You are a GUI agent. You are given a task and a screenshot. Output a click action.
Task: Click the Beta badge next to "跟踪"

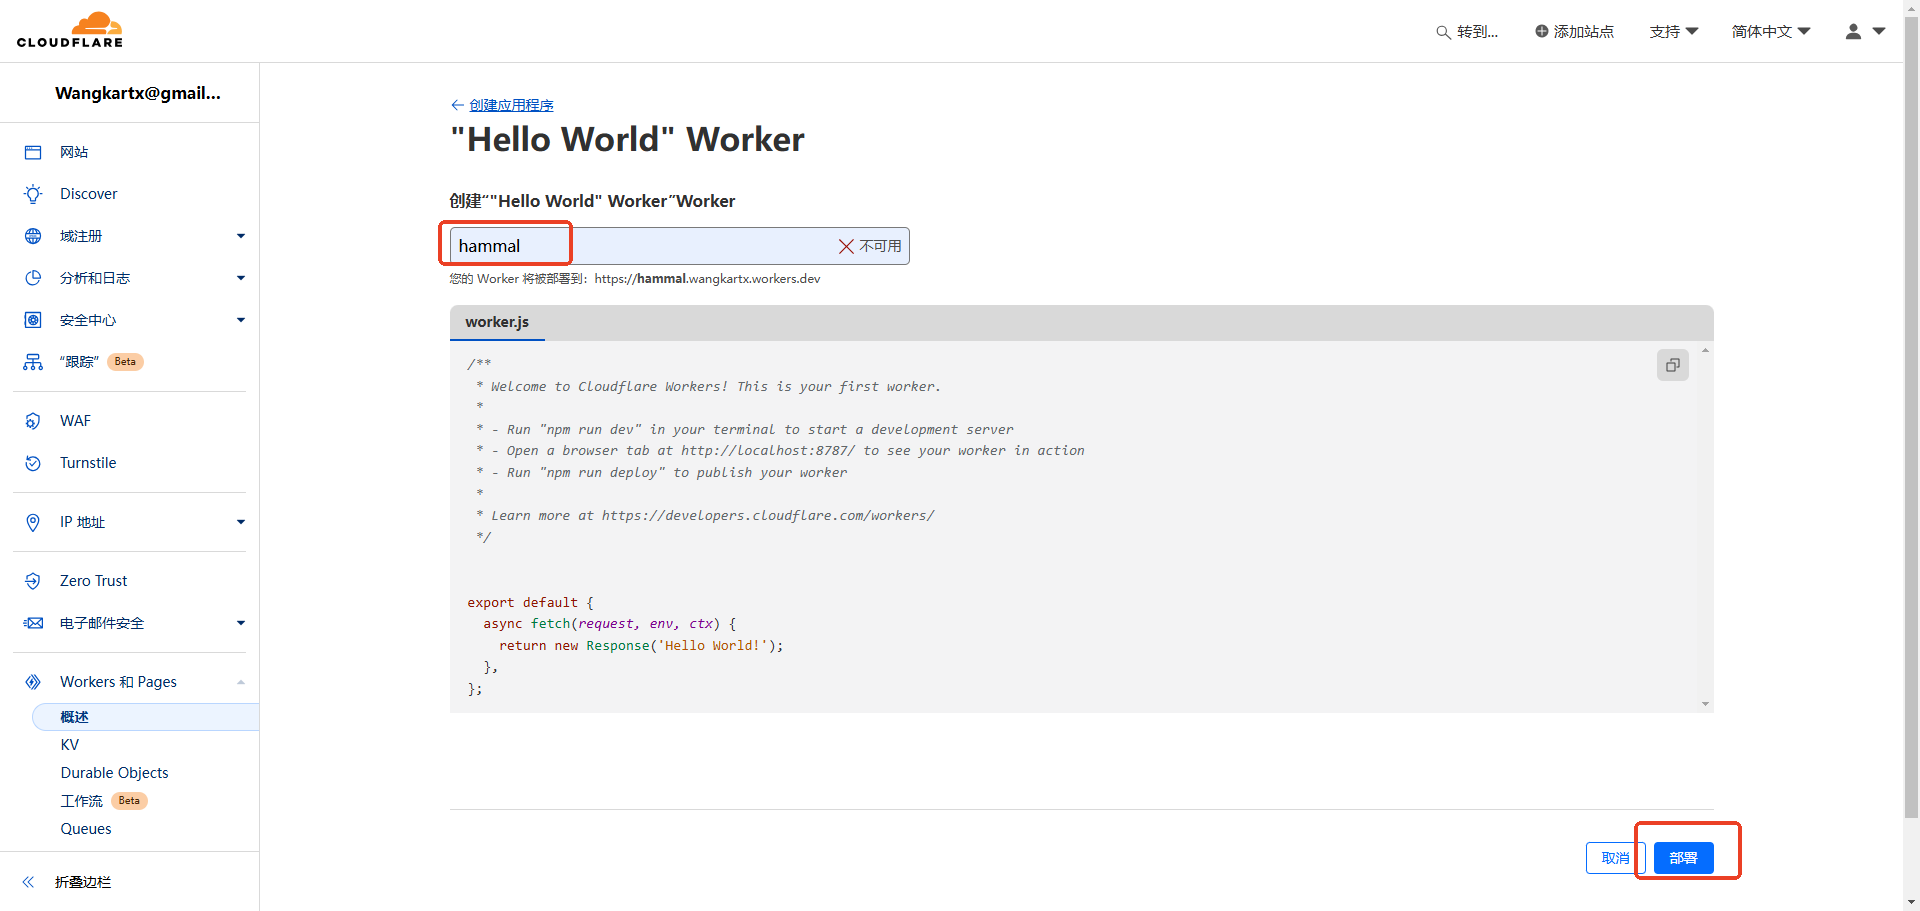point(125,362)
